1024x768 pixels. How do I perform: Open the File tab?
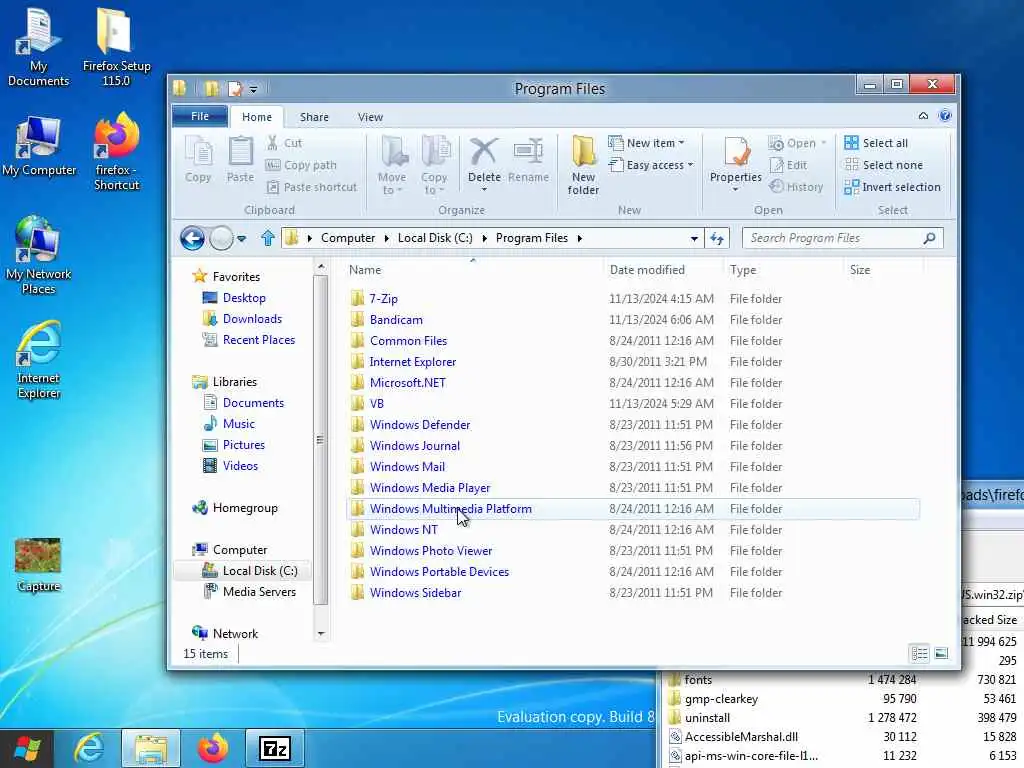200,116
